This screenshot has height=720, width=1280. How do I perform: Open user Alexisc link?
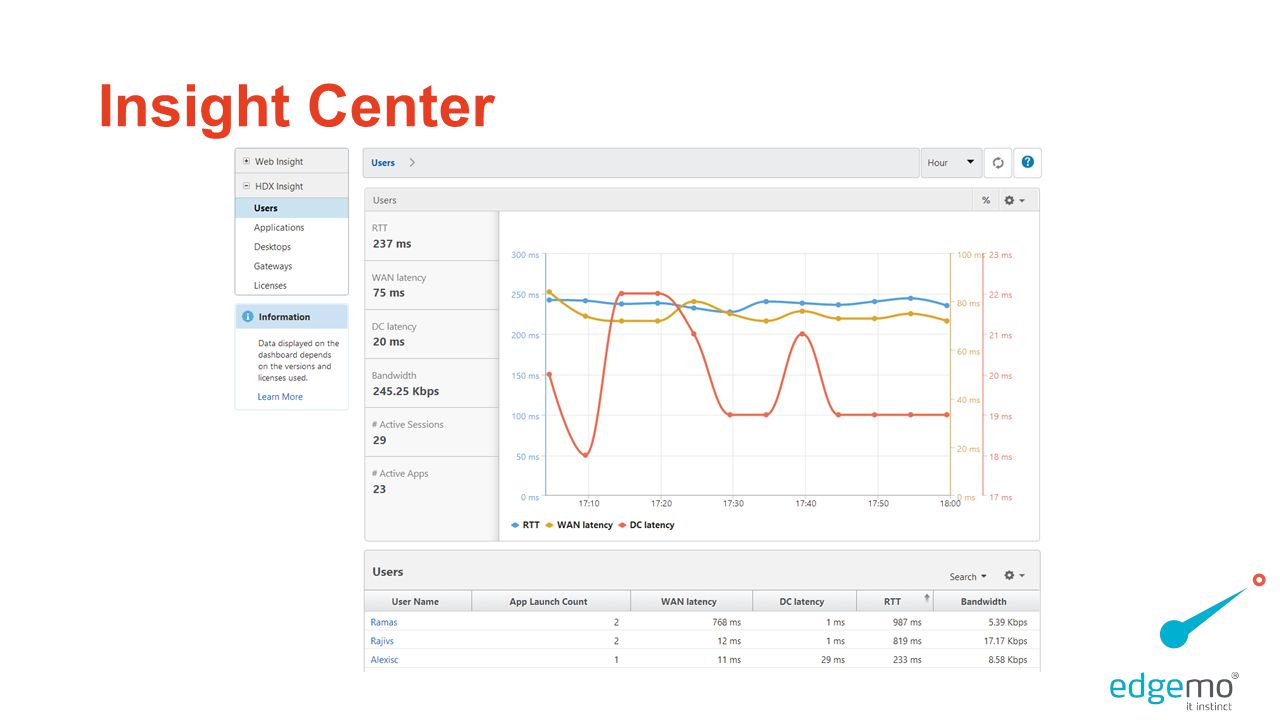[384, 660]
